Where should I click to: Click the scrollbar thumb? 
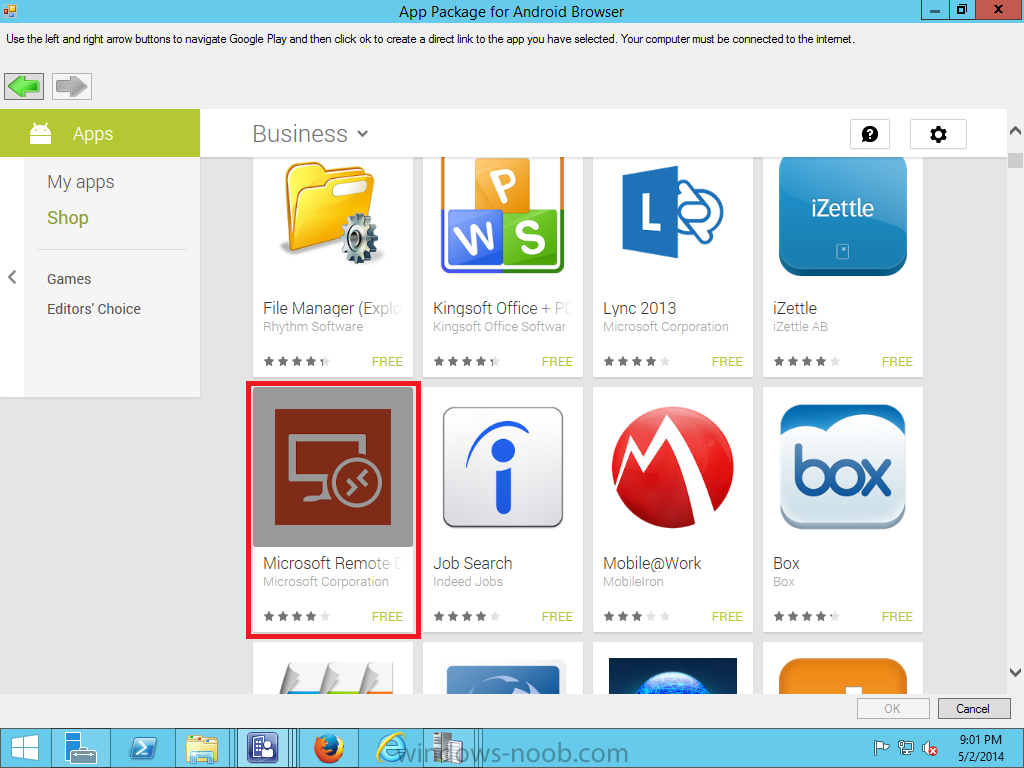(x=1015, y=160)
